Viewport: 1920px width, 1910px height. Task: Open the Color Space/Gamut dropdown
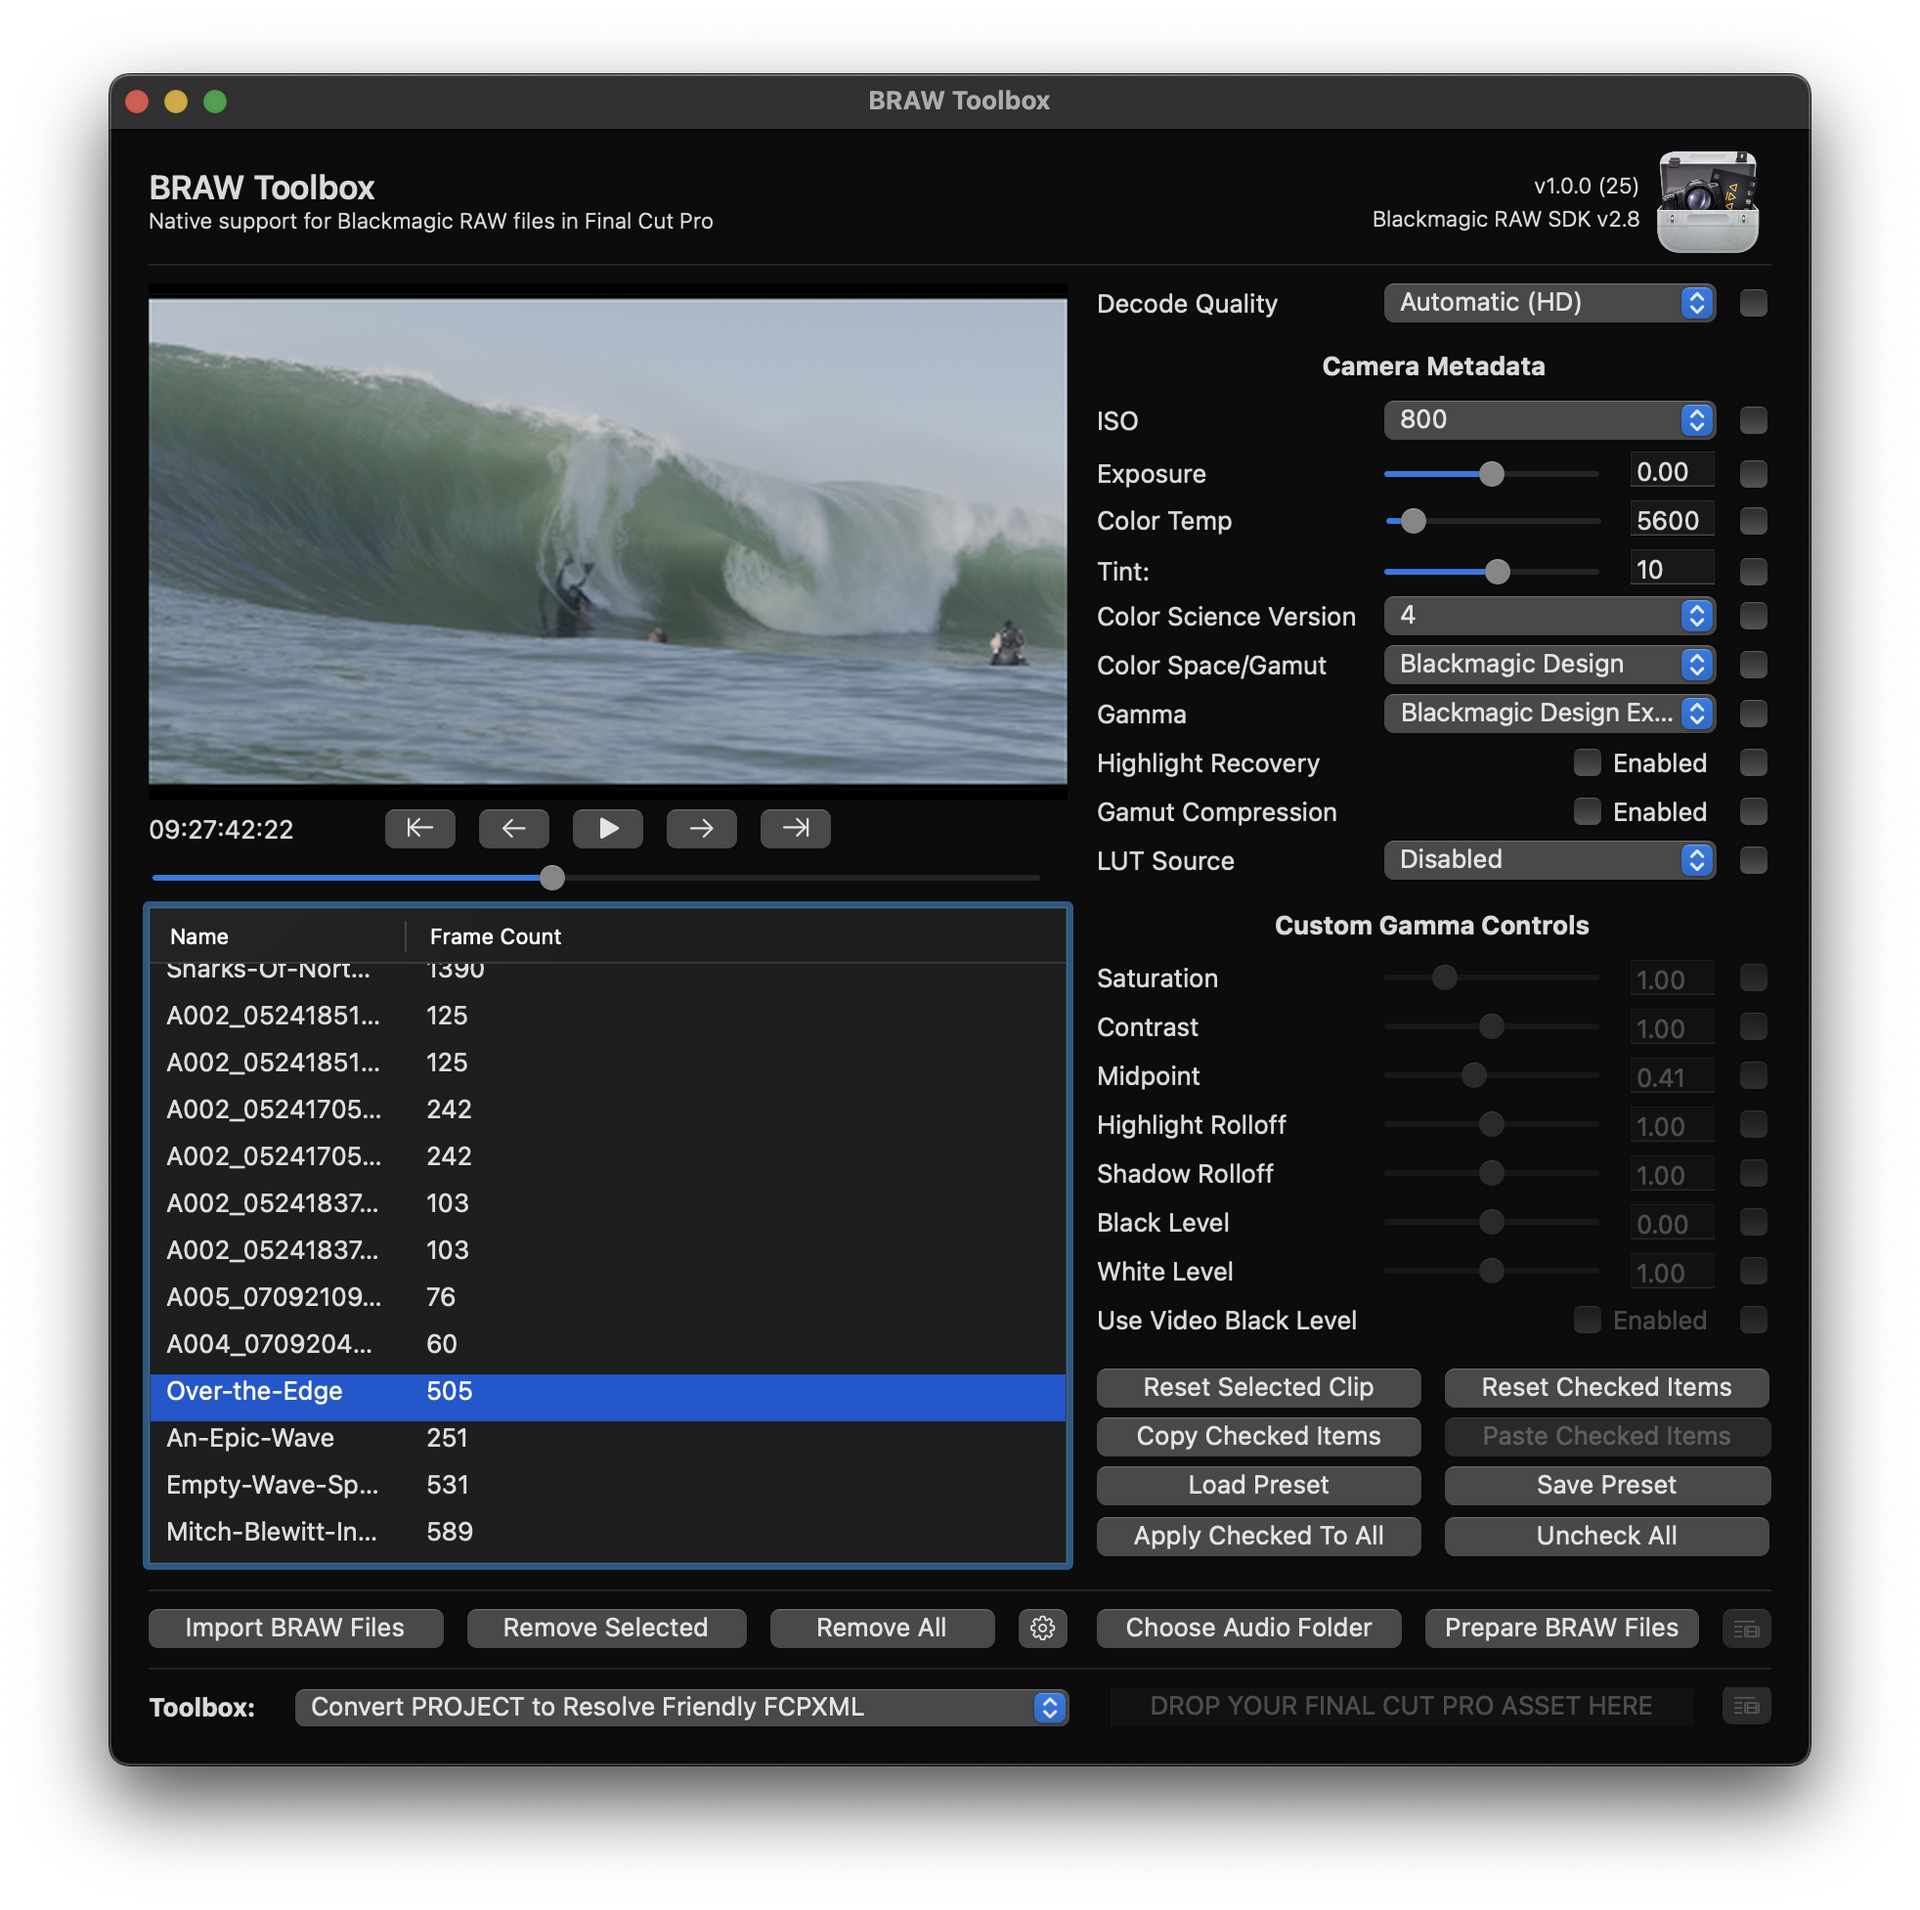coord(1549,664)
